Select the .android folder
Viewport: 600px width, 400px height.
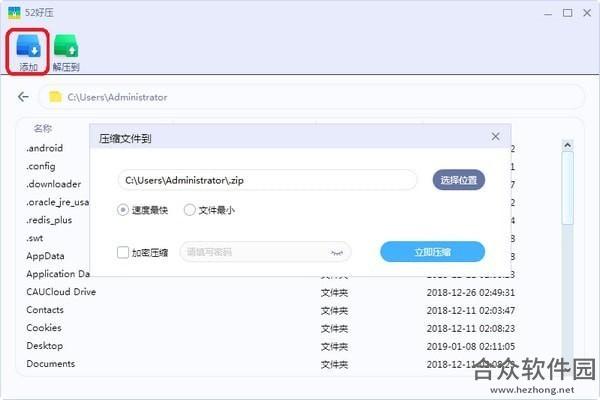[x=44, y=148]
